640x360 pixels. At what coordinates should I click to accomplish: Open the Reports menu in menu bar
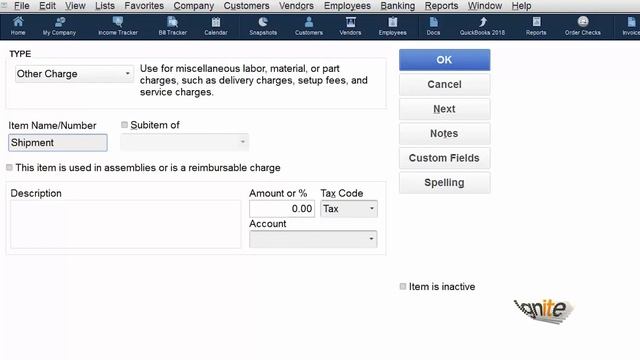coord(441,6)
